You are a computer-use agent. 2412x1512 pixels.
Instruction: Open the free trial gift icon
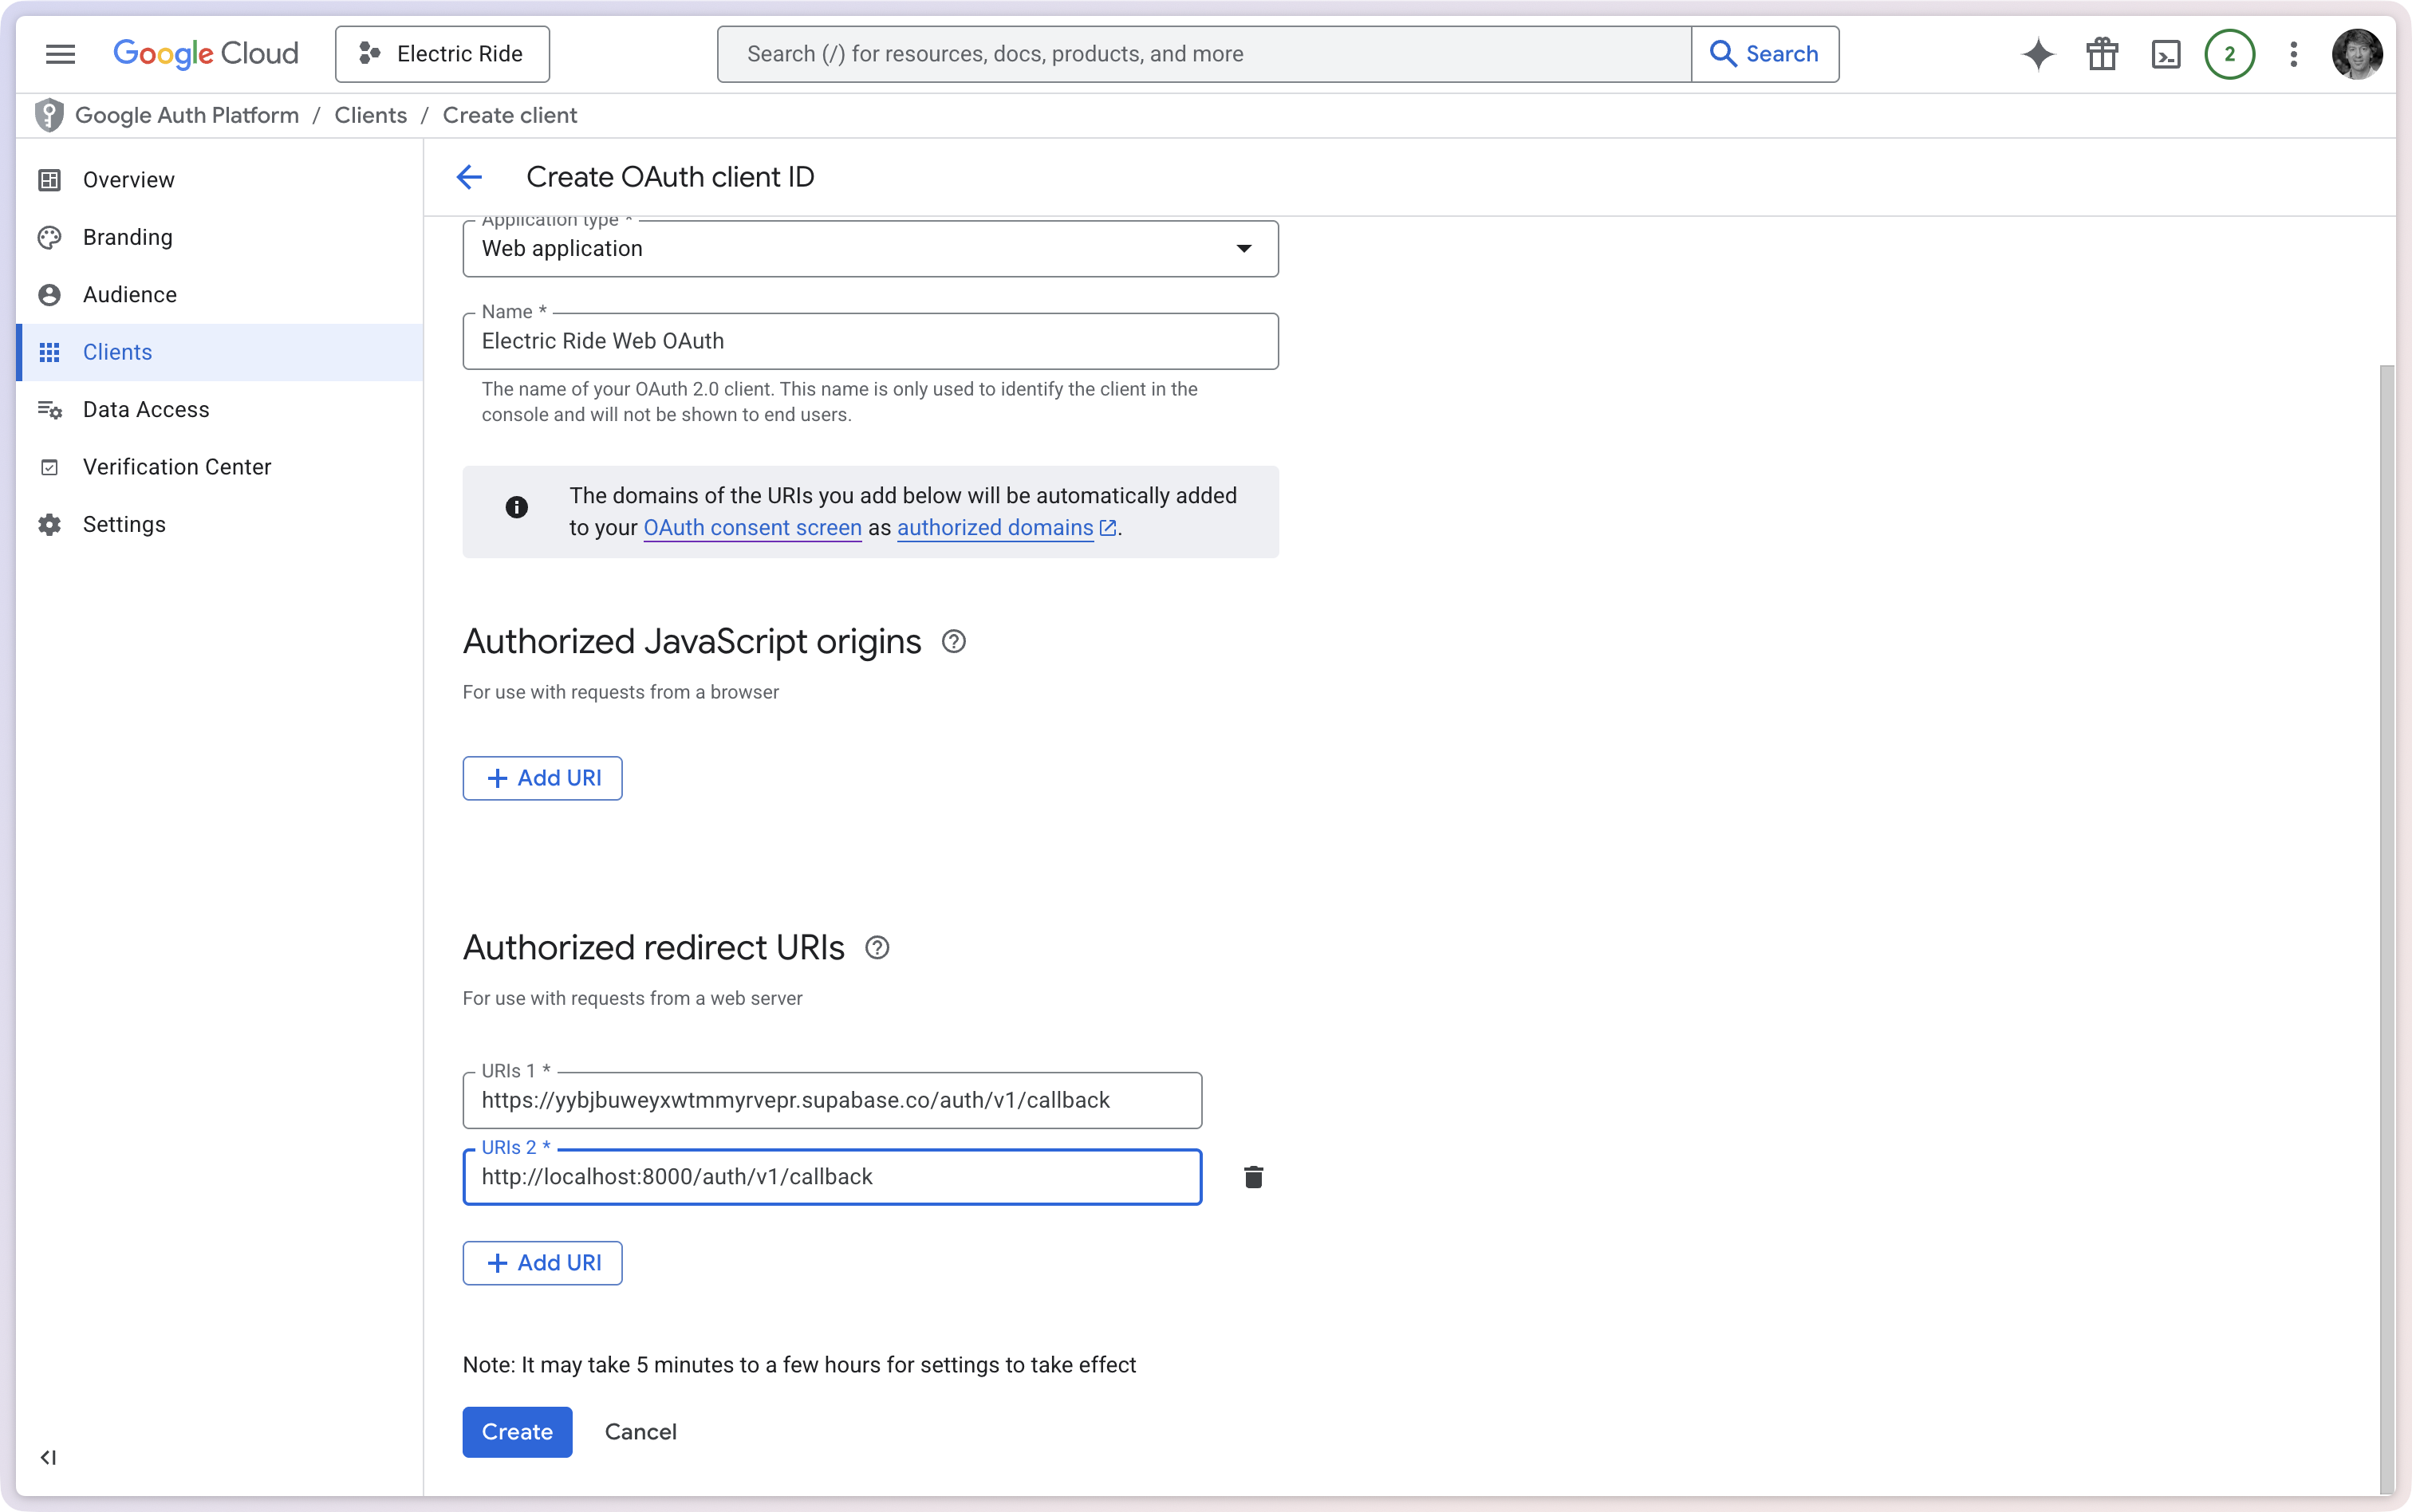pyautogui.click(x=2102, y=54)
